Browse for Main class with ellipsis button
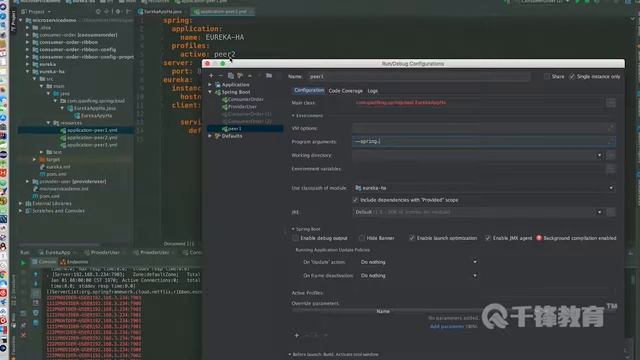Screen dimensions: 640x360 611,103
